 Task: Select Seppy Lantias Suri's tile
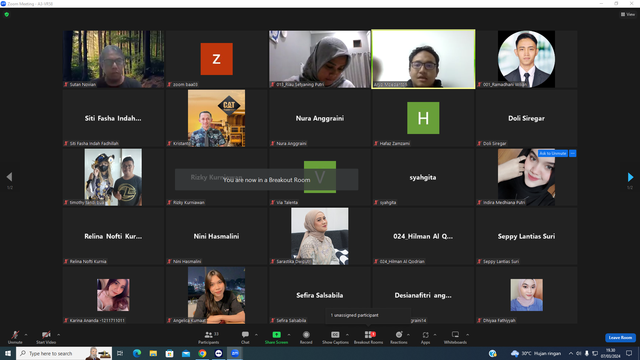point(527,236)
